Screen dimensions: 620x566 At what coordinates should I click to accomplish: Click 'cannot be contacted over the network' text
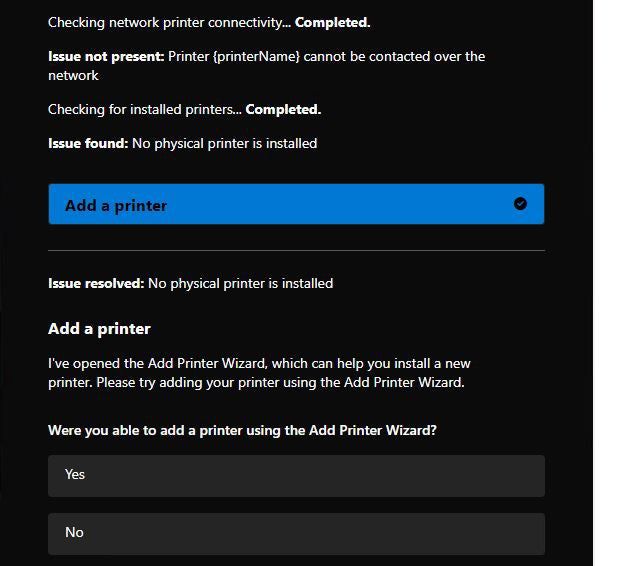[267, 66]
